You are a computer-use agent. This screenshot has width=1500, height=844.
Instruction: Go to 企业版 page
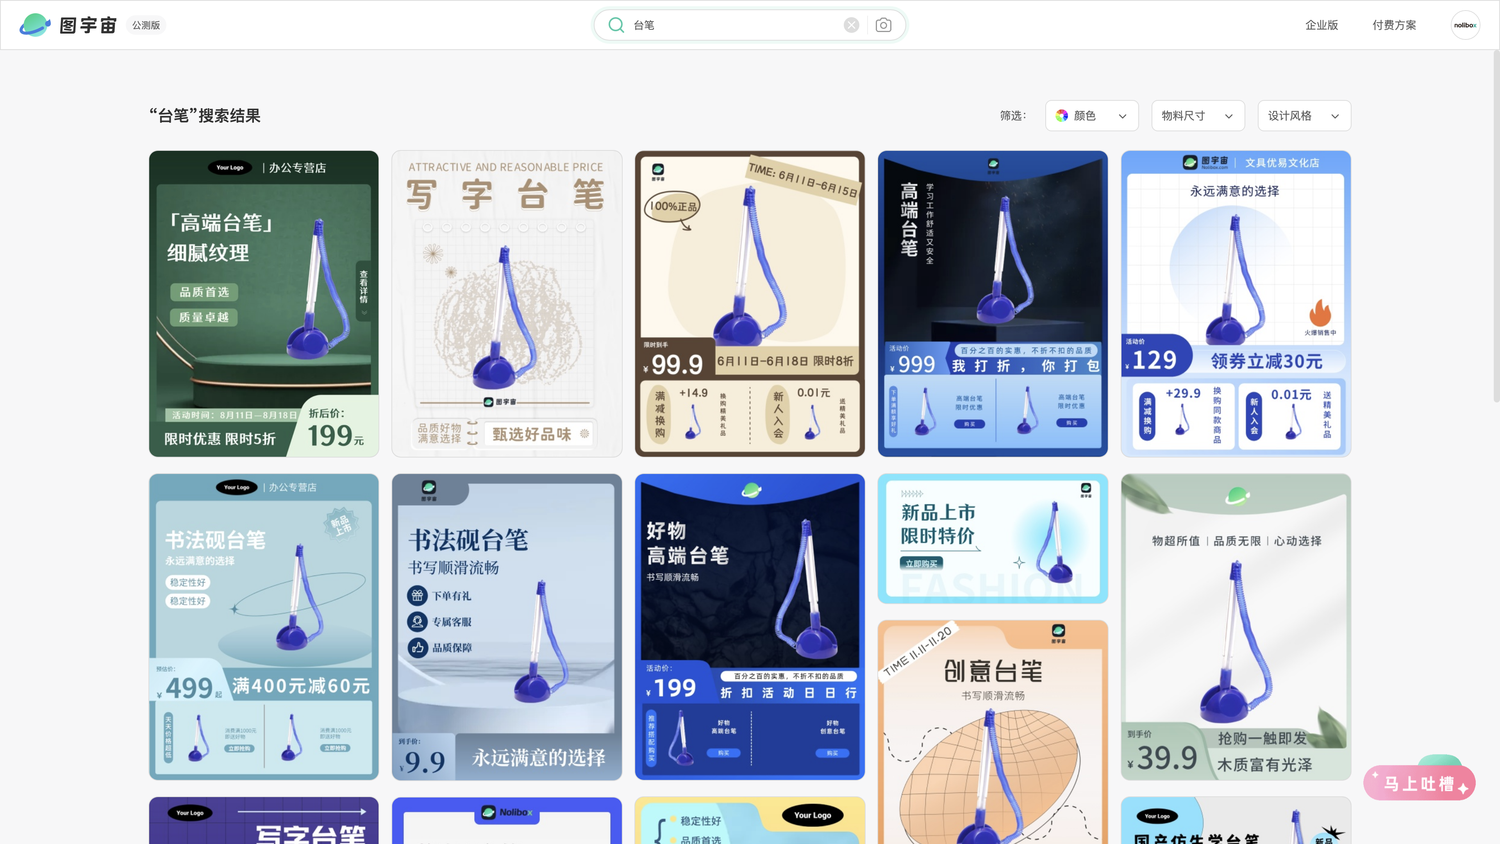pyautogui.click(x=1321, y=25)
